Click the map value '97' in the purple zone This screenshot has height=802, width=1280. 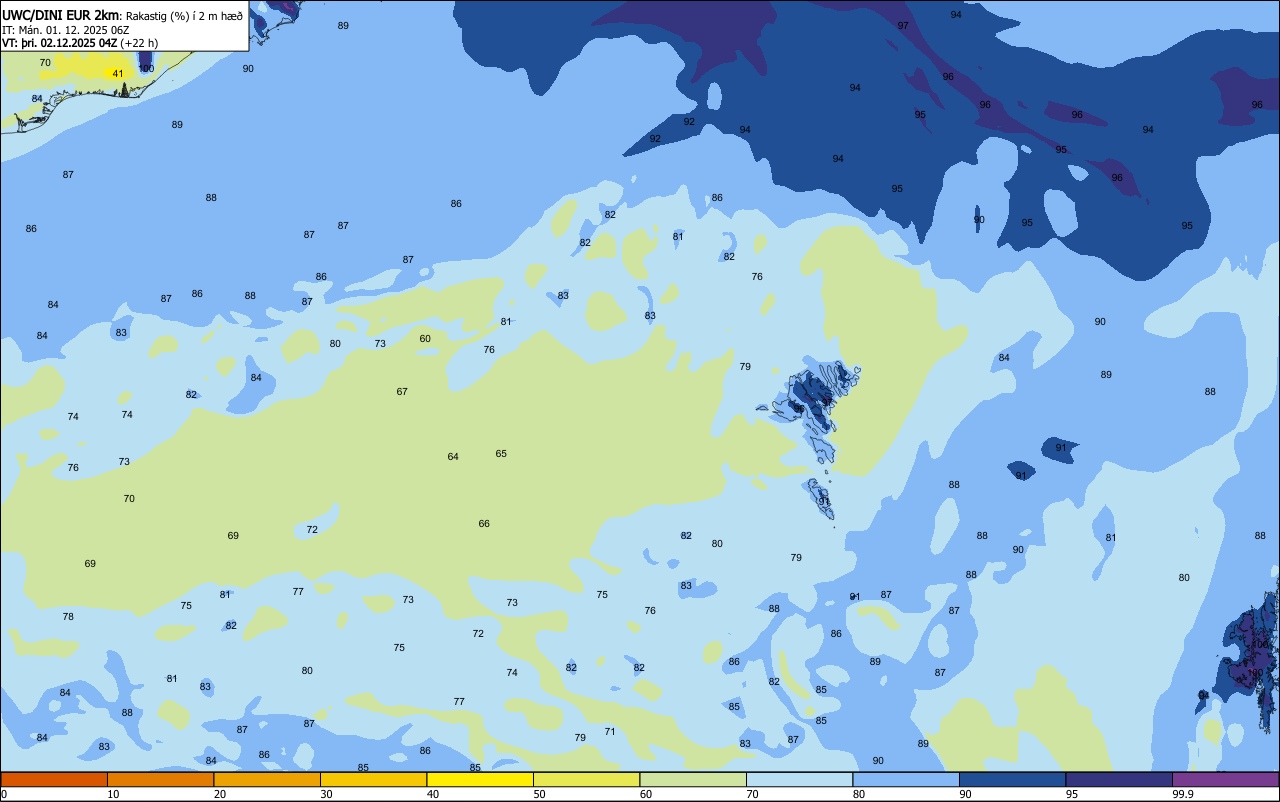(903, 25)
